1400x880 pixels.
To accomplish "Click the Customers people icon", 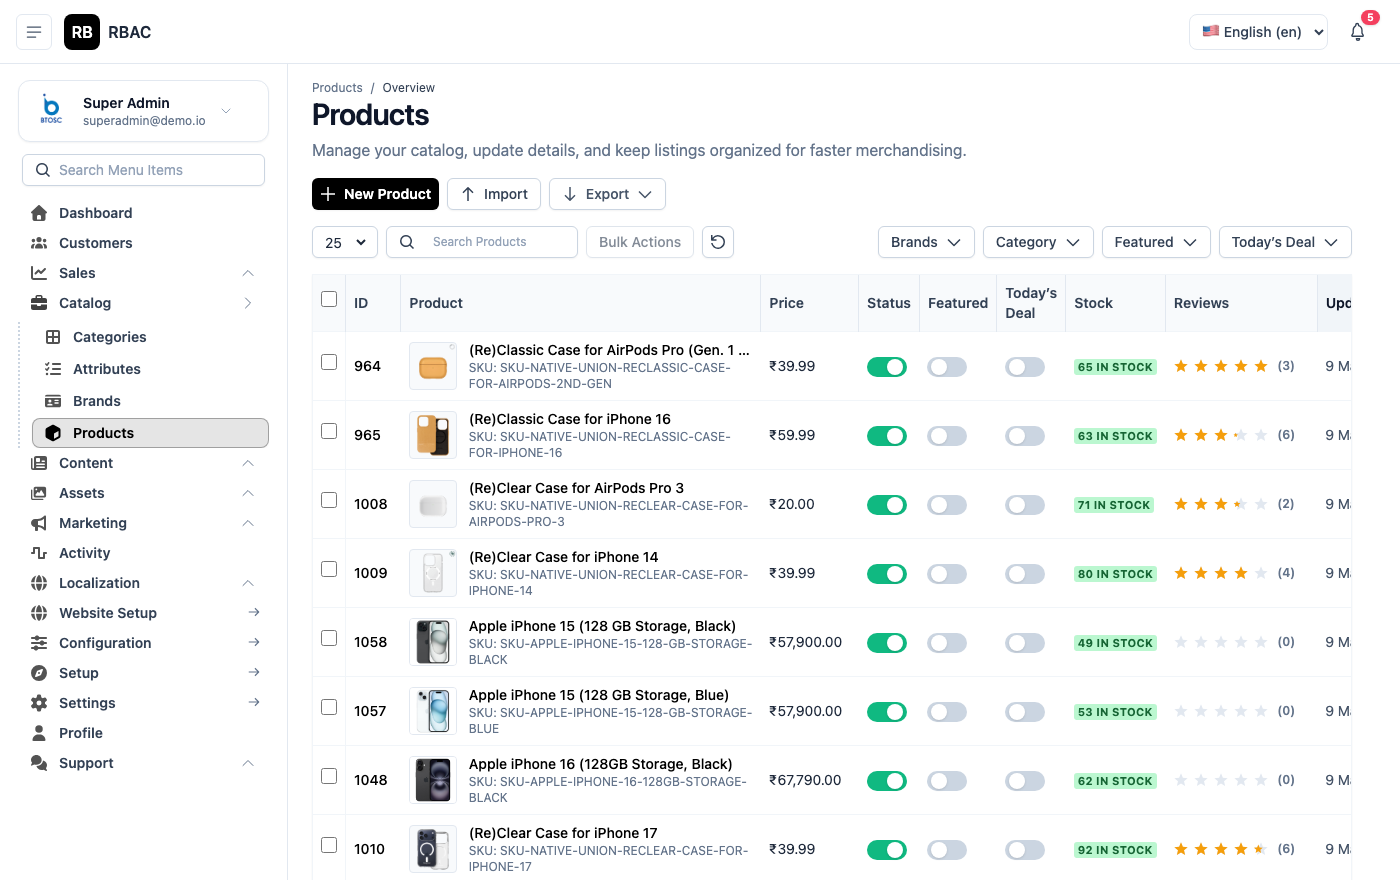I will [x=39, y=243].
